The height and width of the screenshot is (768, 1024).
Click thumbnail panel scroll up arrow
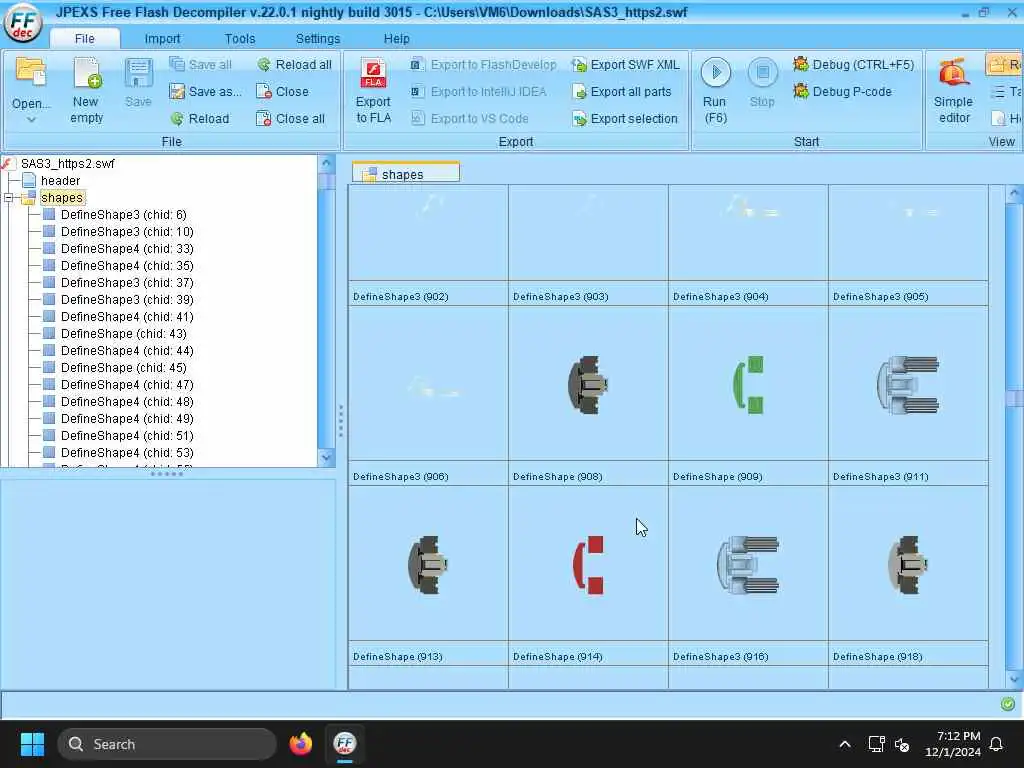point(1014,193)
